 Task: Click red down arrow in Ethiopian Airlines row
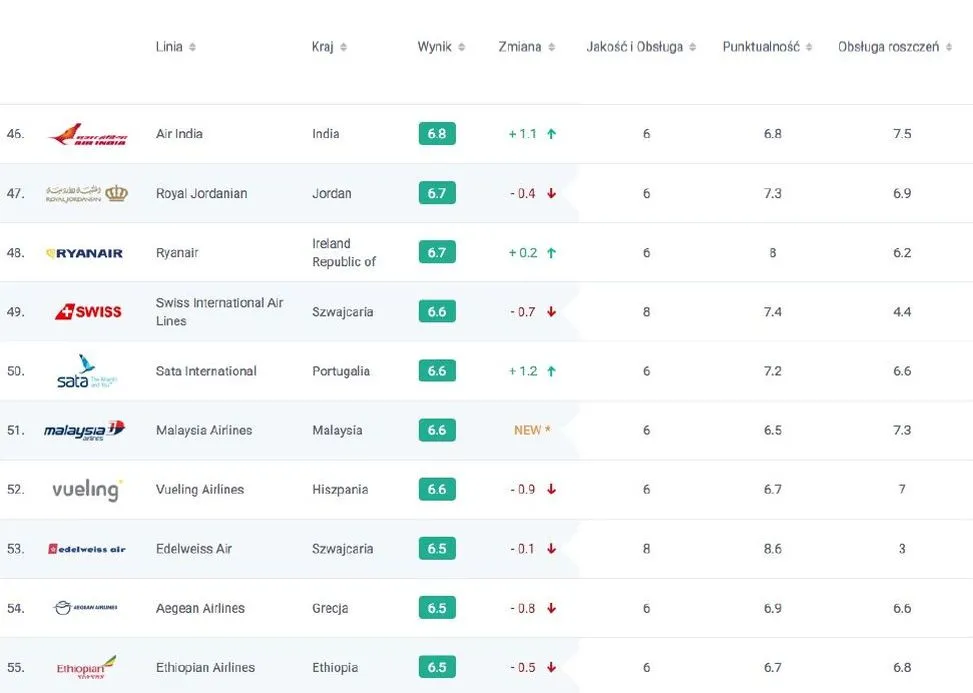[x=551, y=668]
